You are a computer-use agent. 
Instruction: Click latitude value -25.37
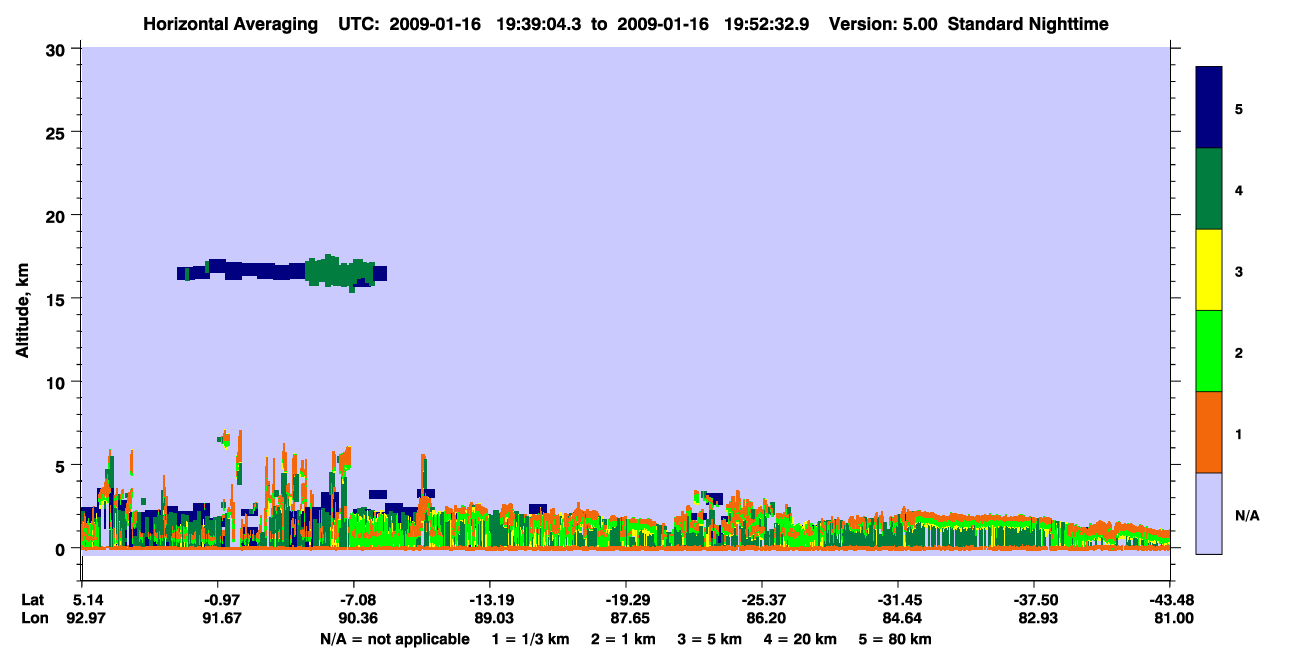[761, 599]
